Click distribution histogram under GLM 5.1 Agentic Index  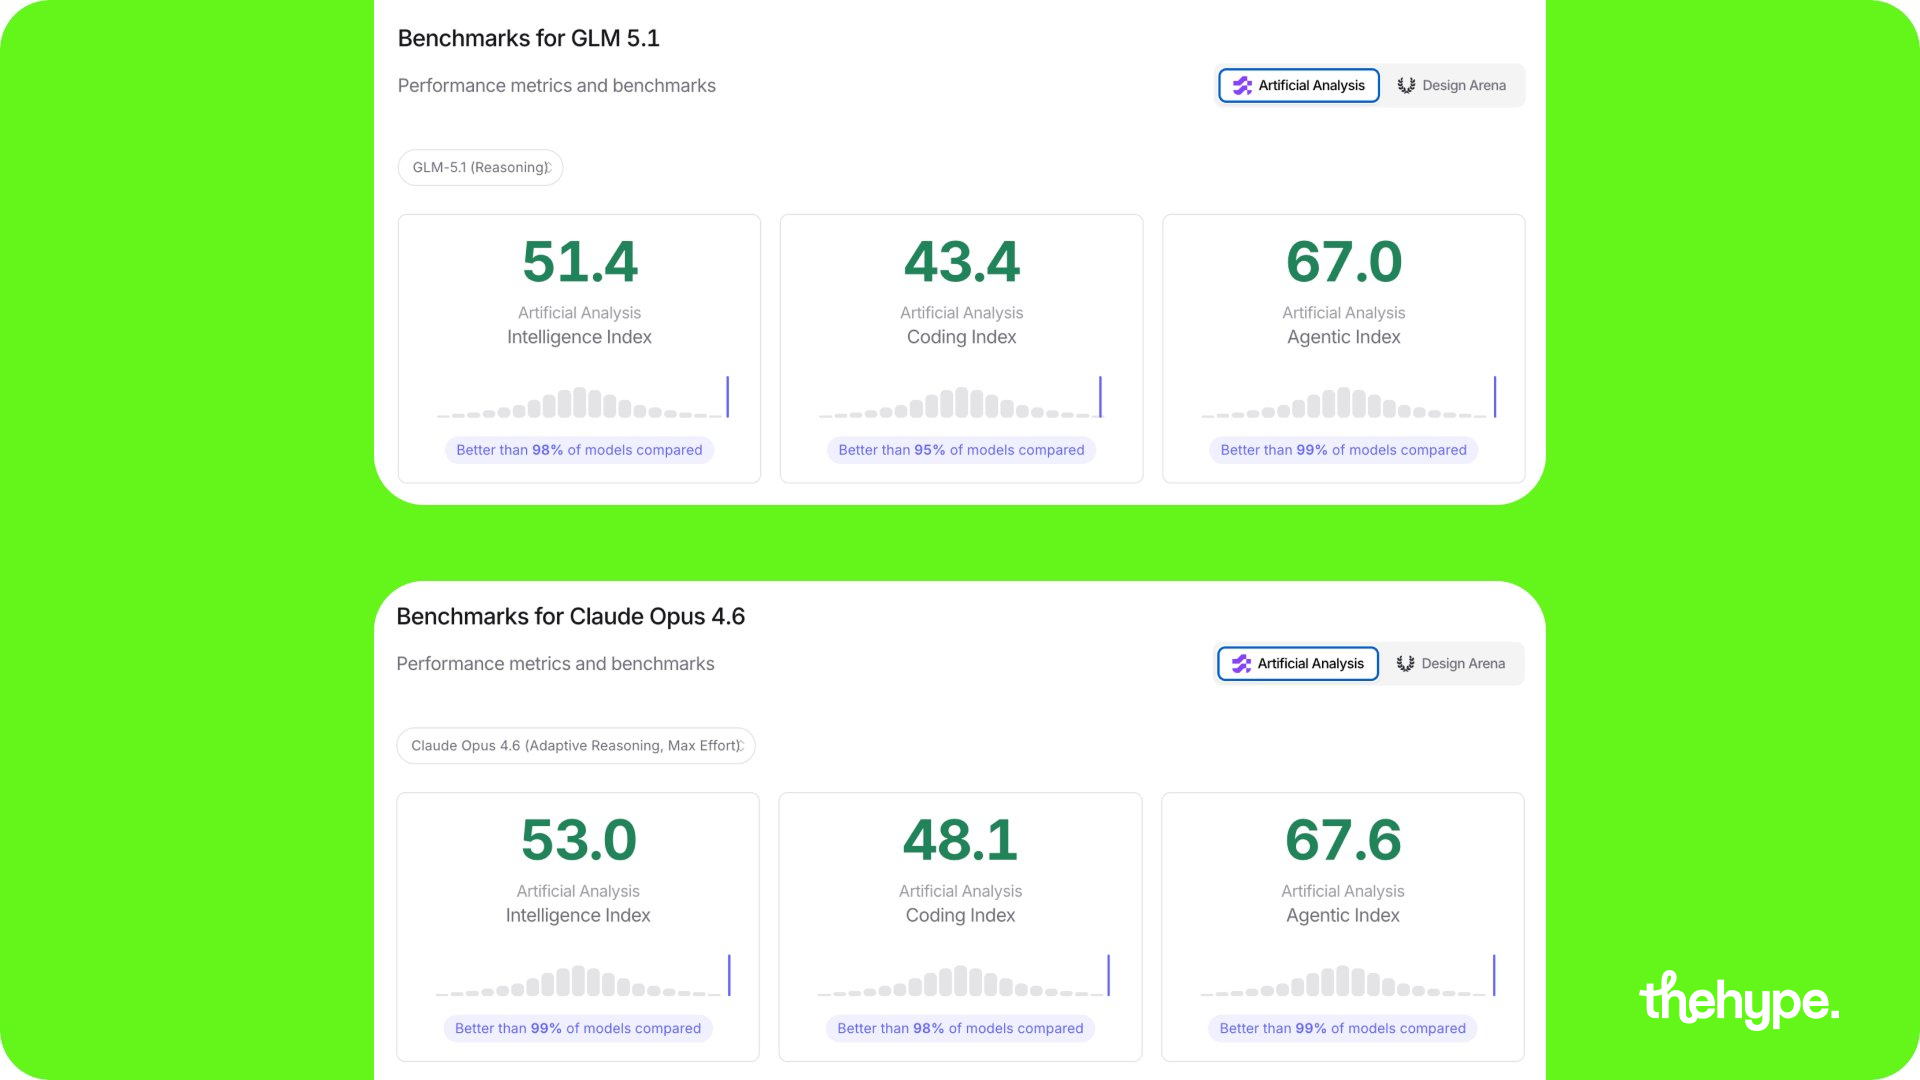[x=1349, y=398]
